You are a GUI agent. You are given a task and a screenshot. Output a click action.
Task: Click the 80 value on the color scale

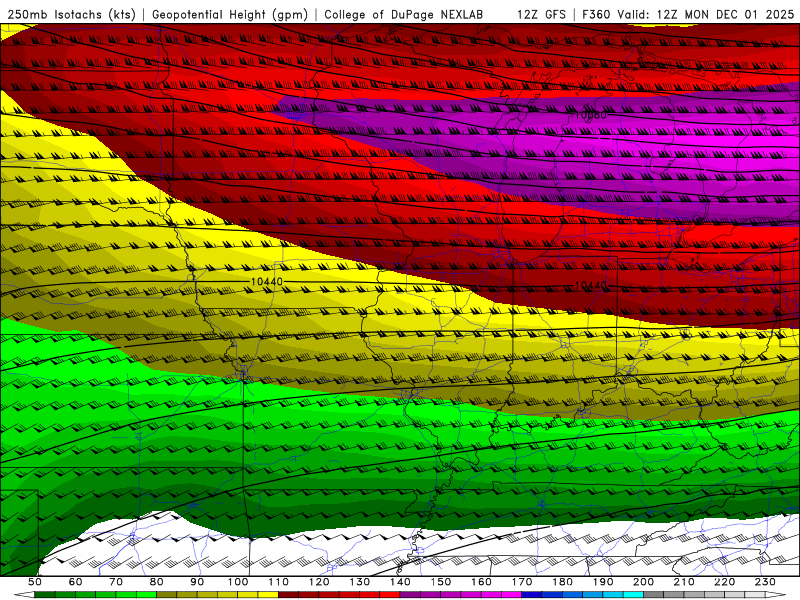[157, 582]
